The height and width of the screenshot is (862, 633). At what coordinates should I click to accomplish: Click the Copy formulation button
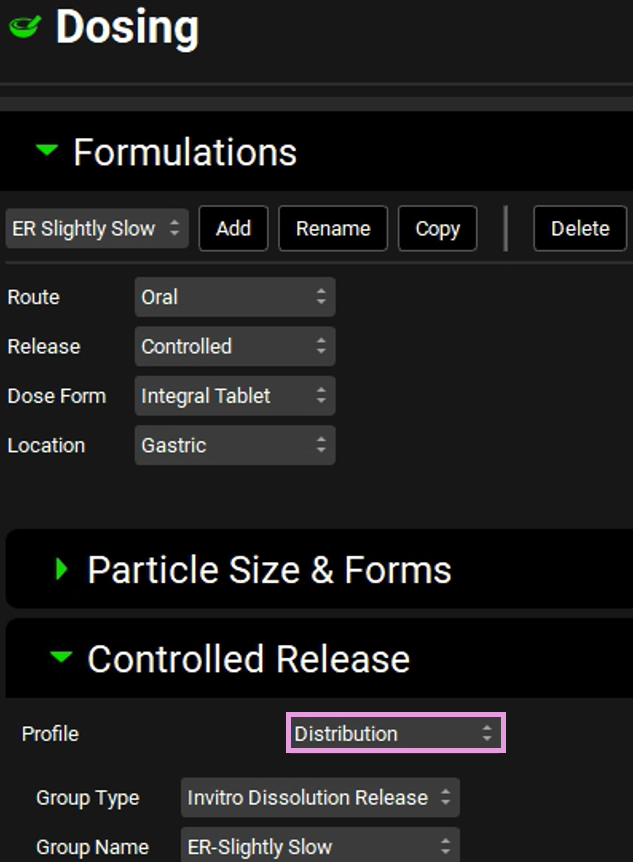tap(437, 228)
